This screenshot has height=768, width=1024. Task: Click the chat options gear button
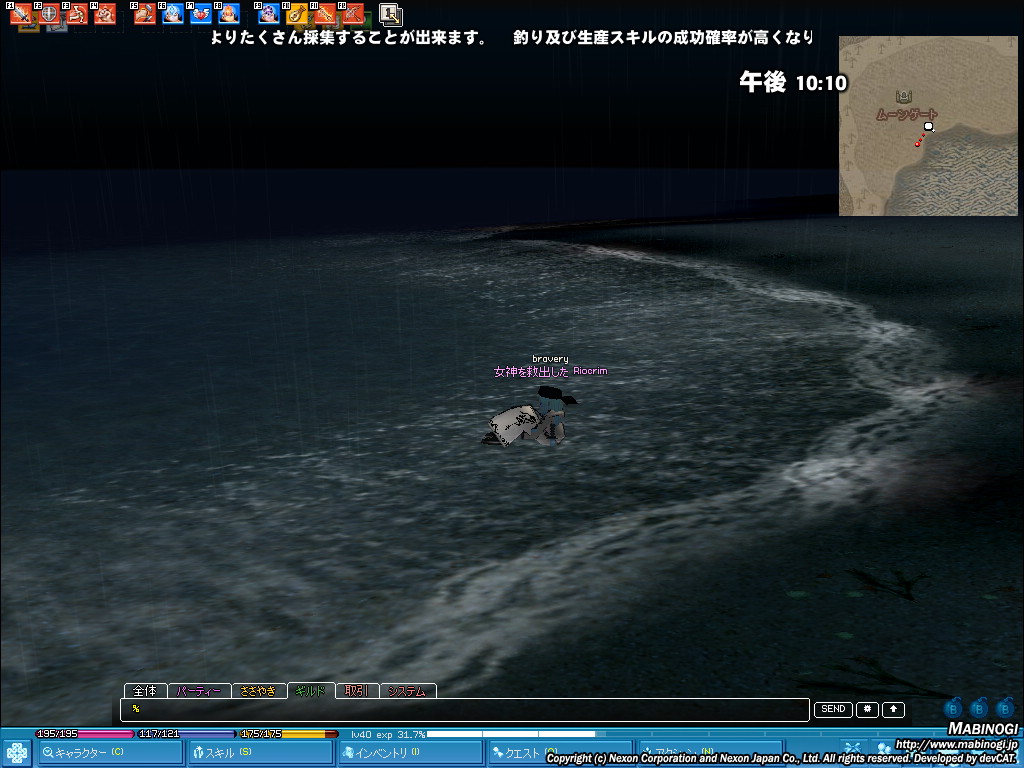pos(867,709)
